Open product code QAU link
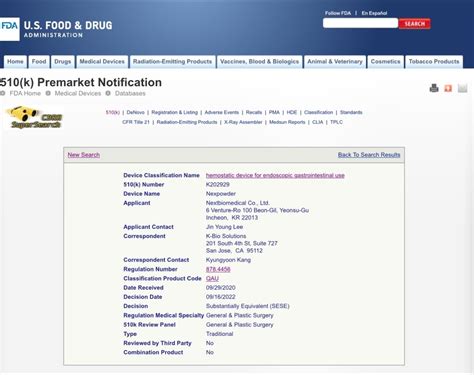Screen dimensions: 474x375 212,278
